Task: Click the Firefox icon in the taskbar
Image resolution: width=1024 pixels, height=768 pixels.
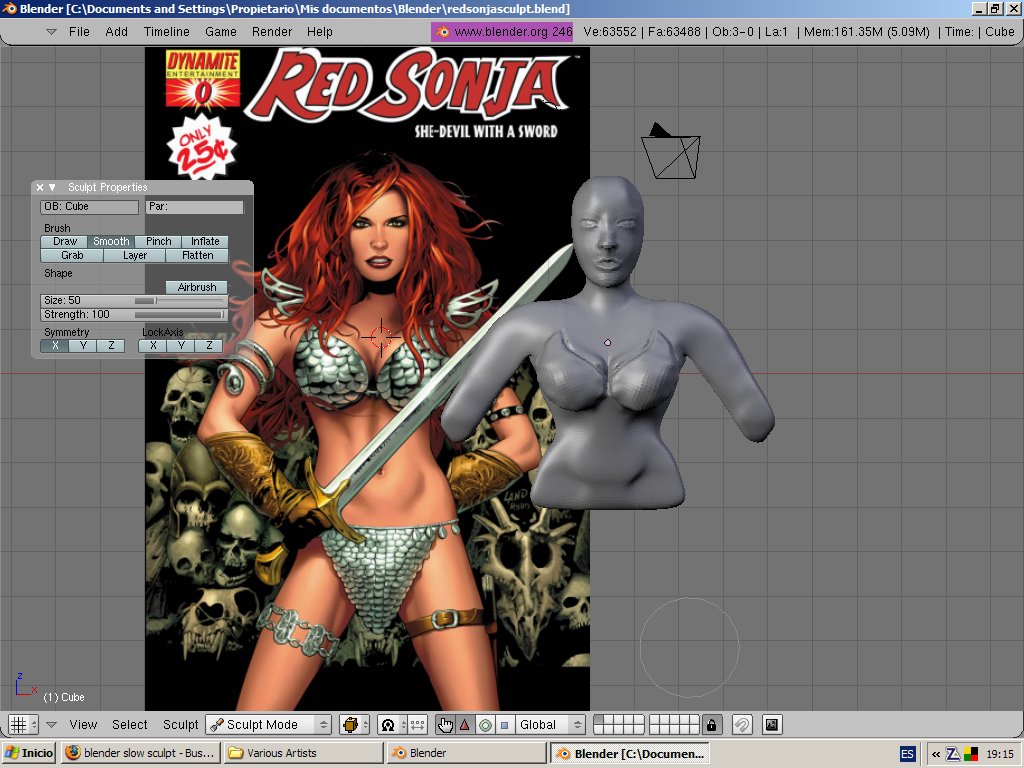Action: pos(72,753)
